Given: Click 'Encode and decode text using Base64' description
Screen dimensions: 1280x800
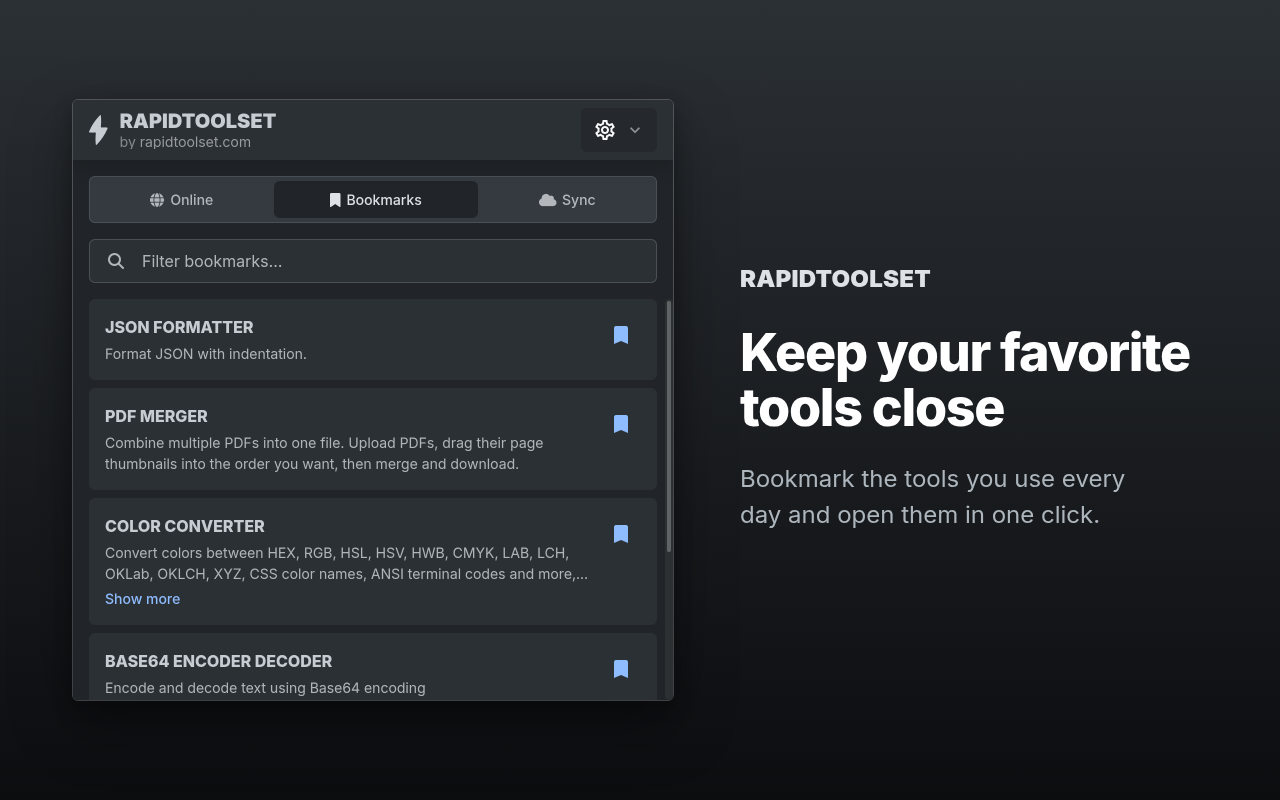Looking at the screenshot, I should point(265,688).
